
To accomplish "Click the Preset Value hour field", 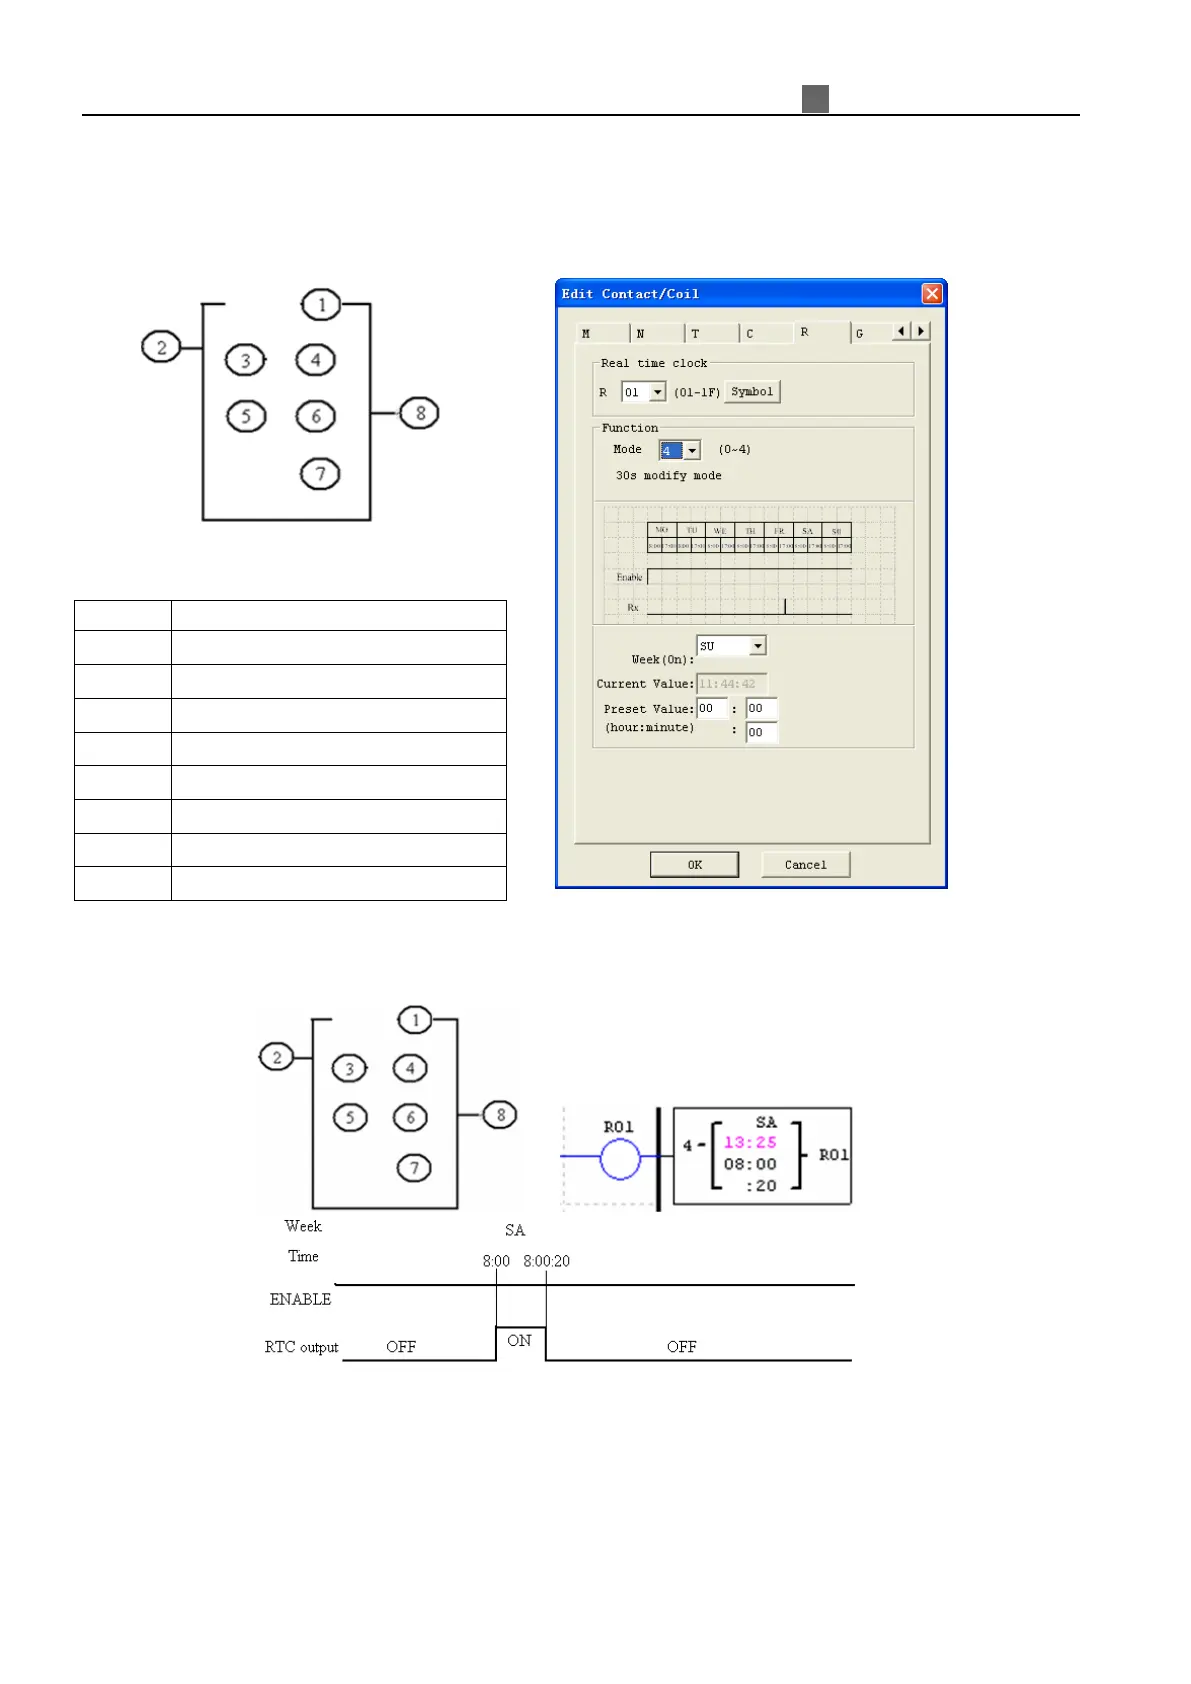I will [712, 708].
